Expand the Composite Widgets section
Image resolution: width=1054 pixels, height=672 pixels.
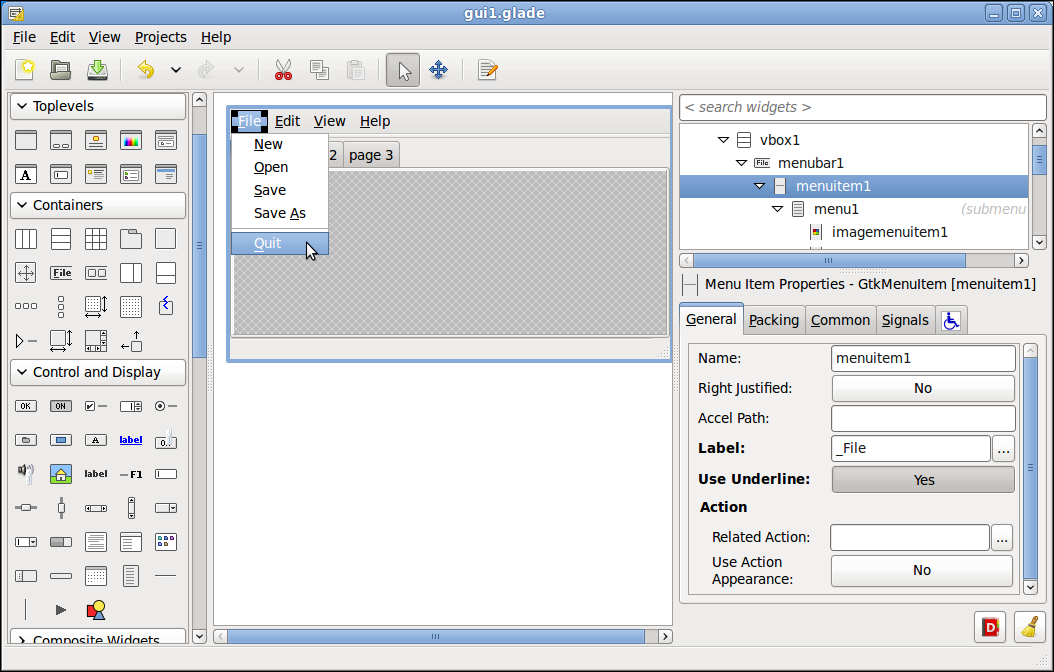98,637
